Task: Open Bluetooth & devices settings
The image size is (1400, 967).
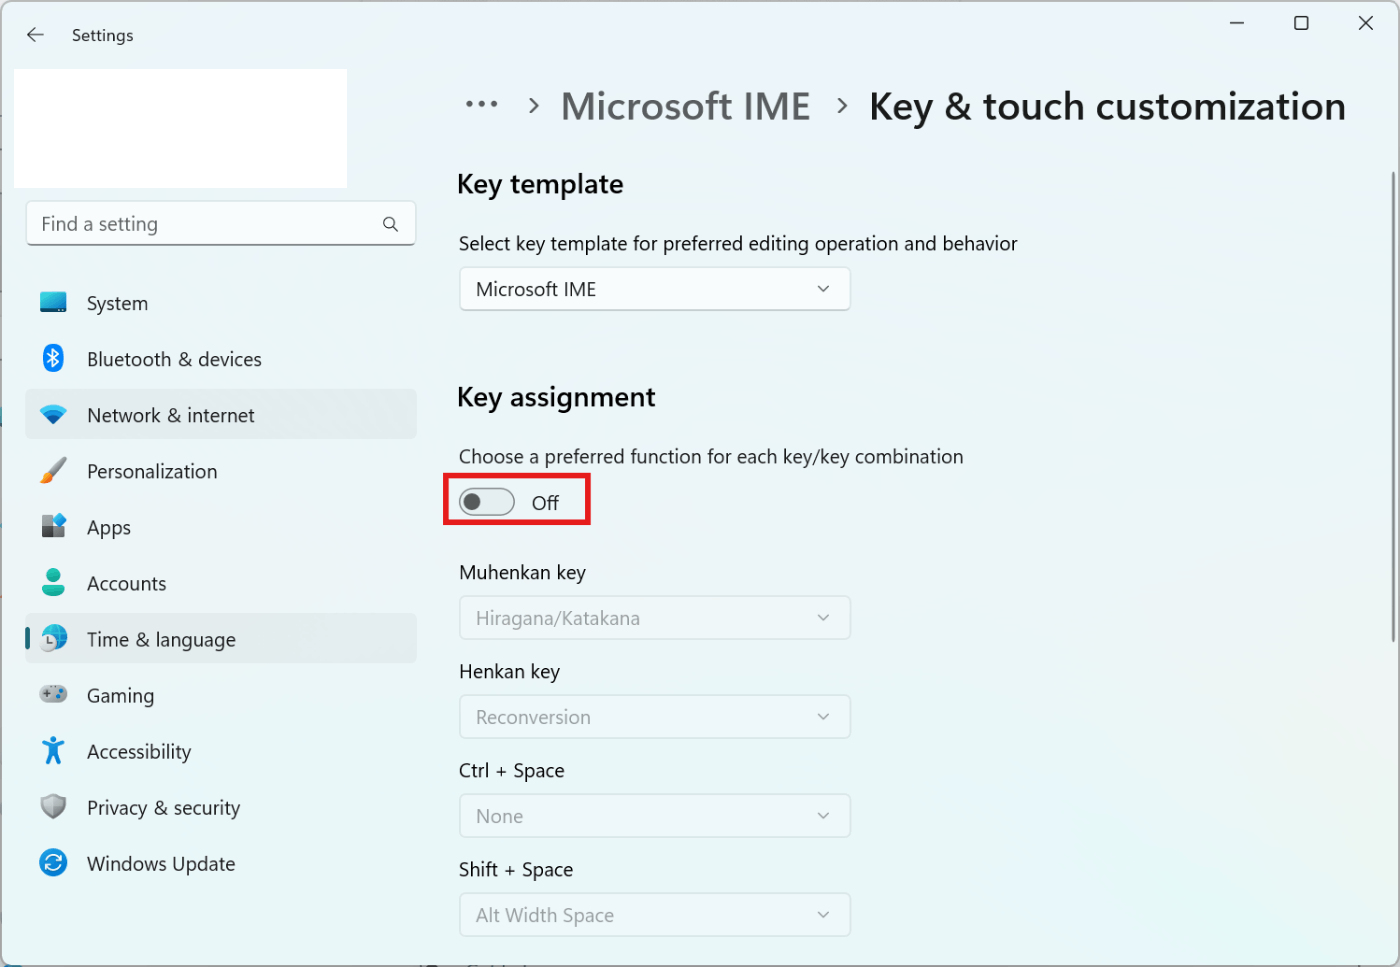Action: (x=221, y=359)
